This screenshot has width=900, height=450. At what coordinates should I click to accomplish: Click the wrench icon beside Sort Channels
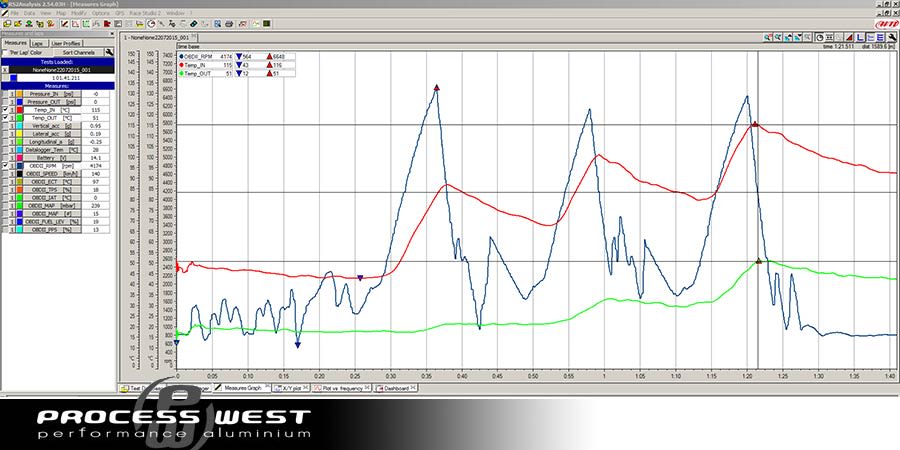pyautogui.click(x=107, y=53)
